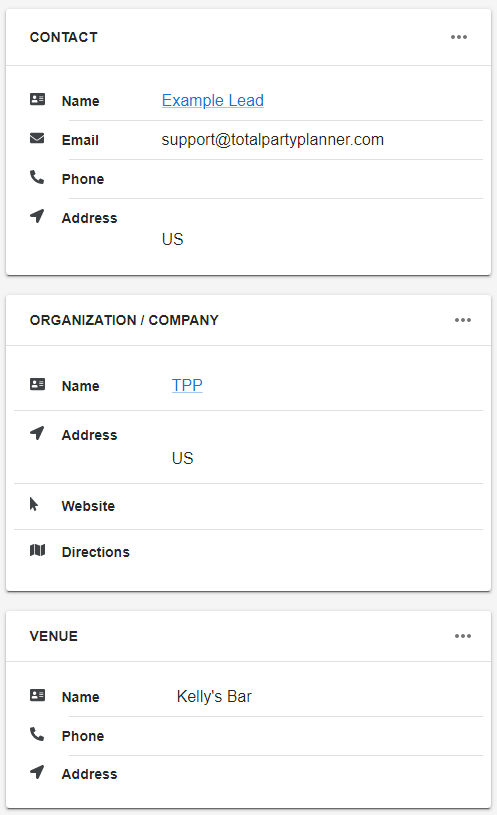Open the Contact card options menu
Screen dimensions: 497x815
[x=459, y=37]
